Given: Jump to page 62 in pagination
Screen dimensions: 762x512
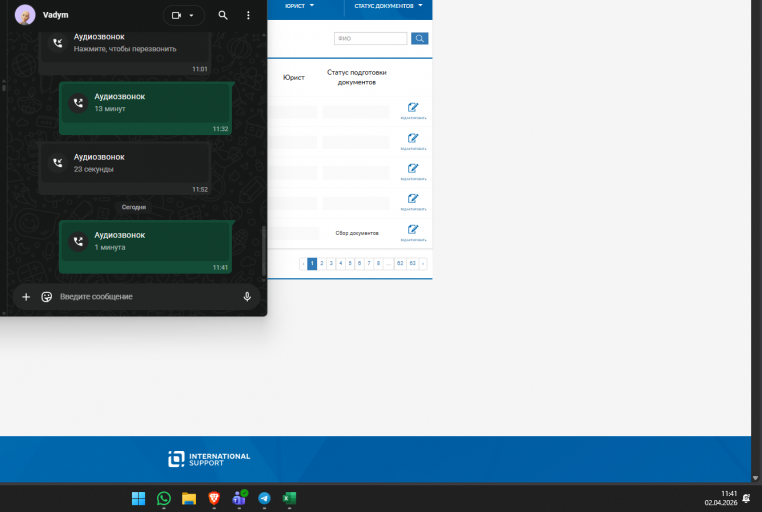Looking at the screenshot, I should click(400, 263).
